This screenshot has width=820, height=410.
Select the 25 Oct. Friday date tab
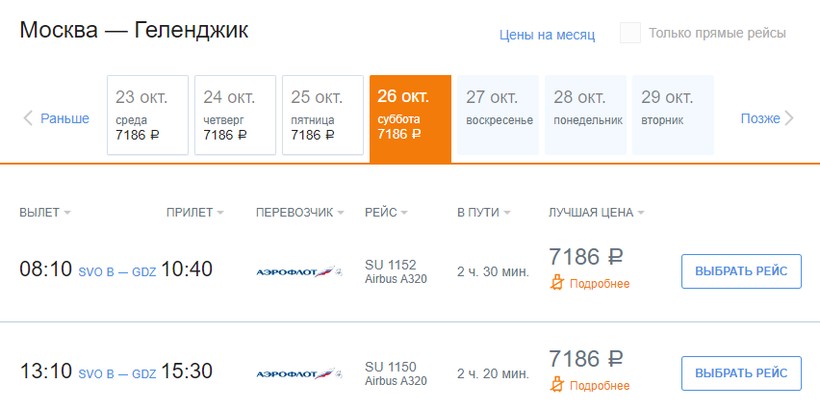point(322,115)
